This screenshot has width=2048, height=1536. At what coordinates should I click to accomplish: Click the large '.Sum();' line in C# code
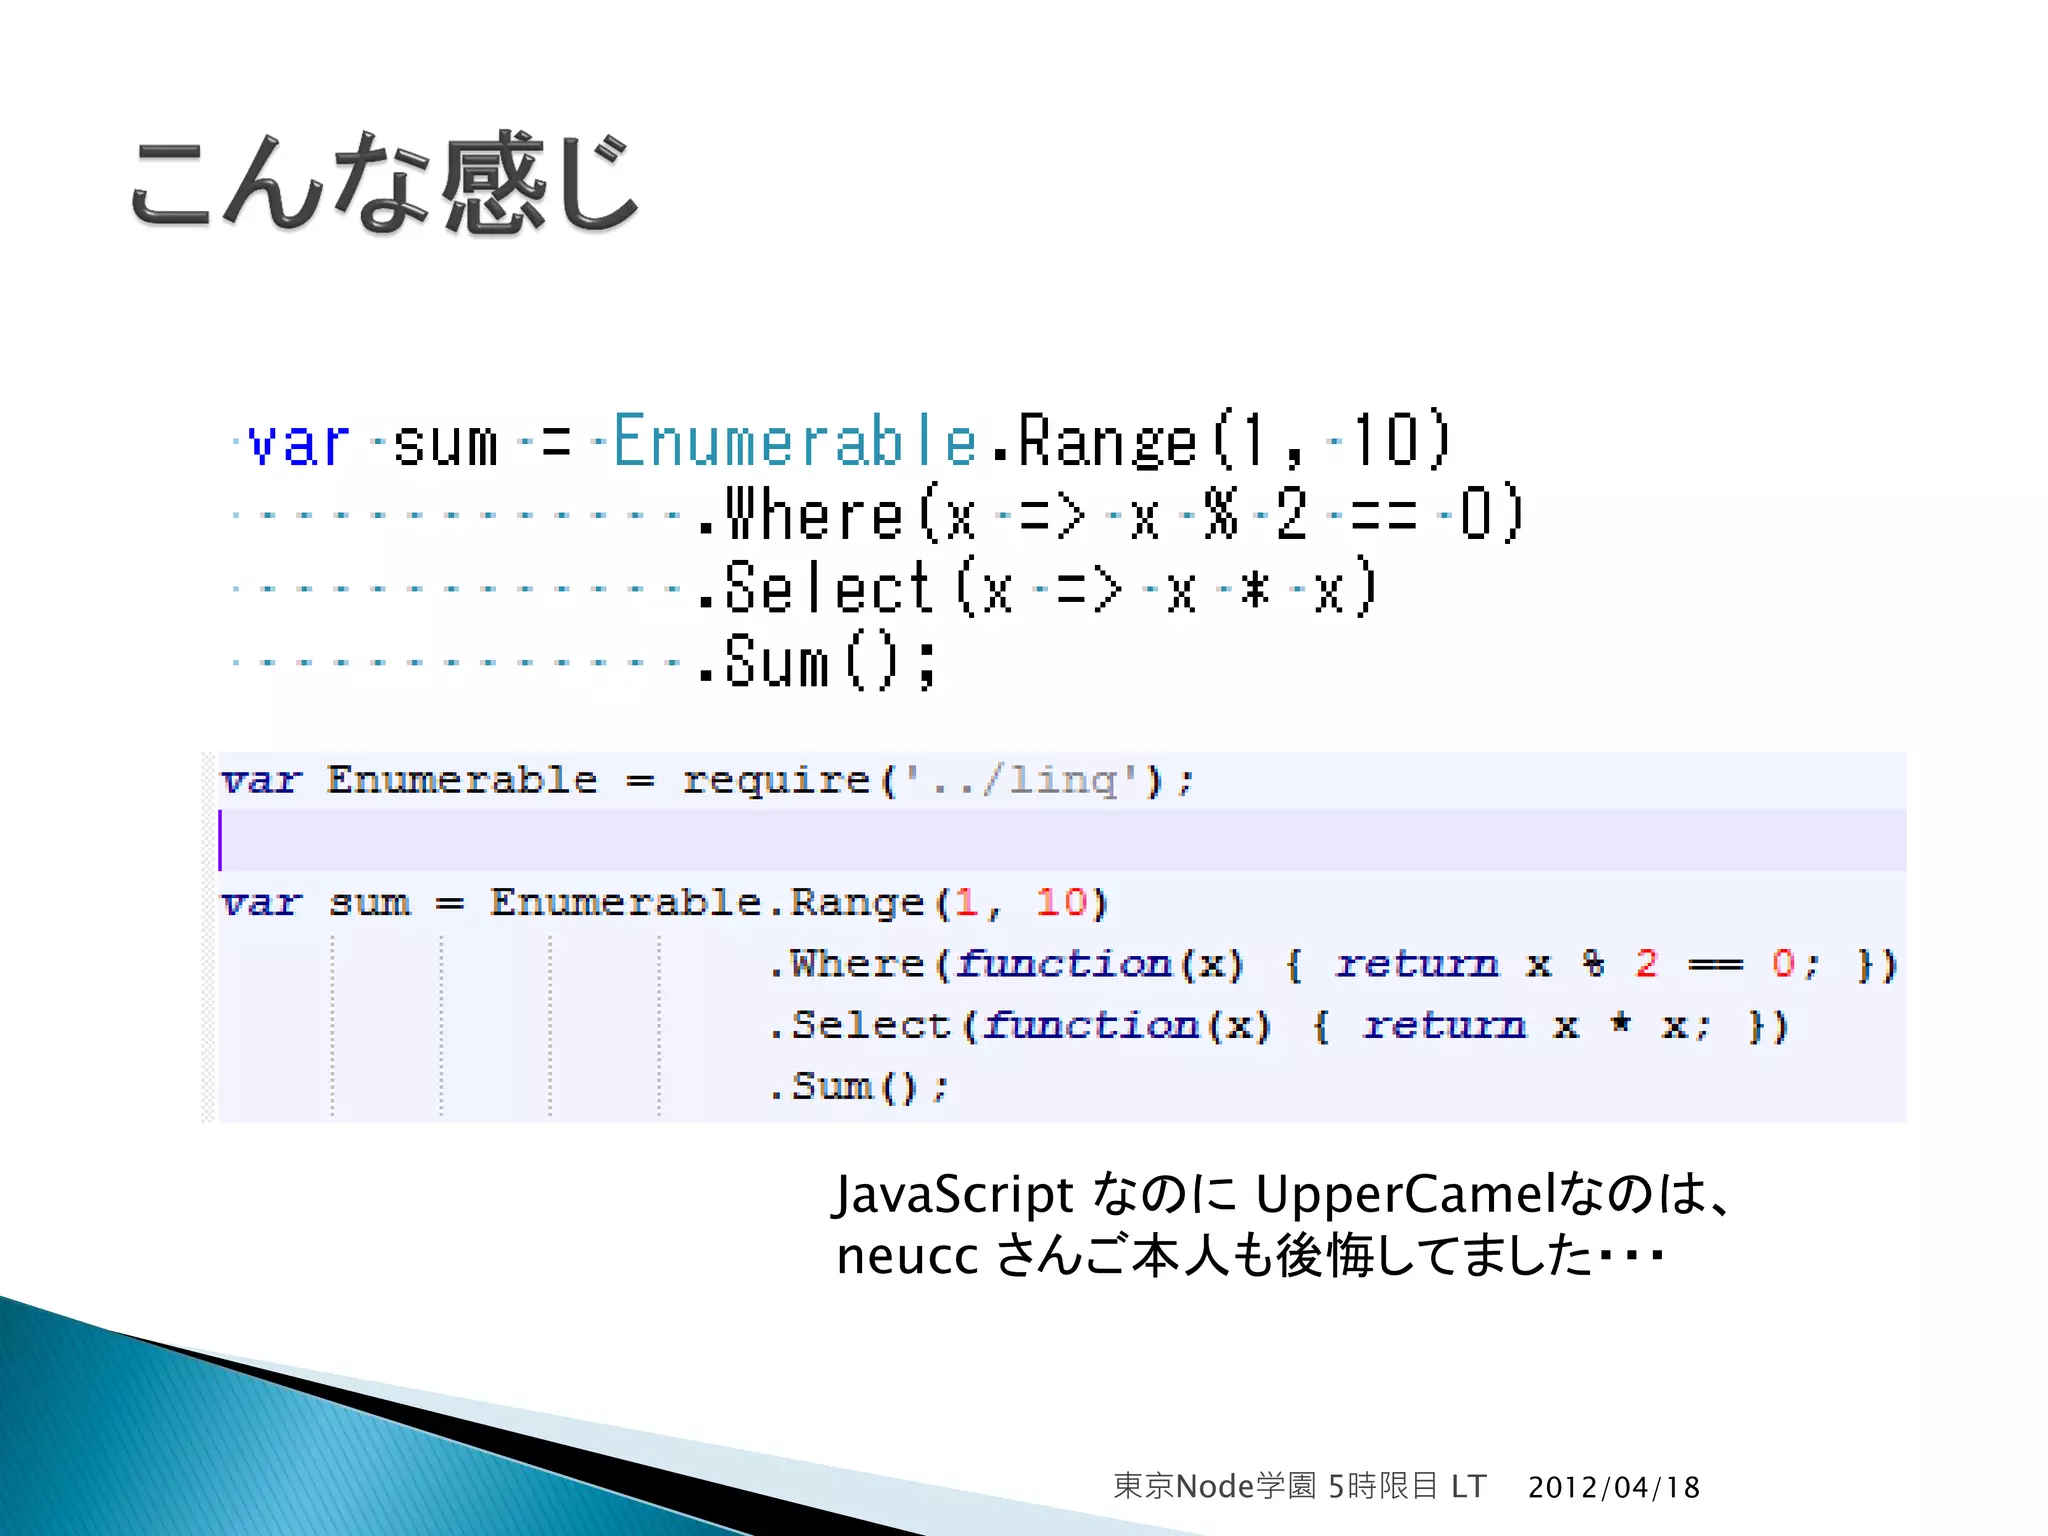pos(818,662)
